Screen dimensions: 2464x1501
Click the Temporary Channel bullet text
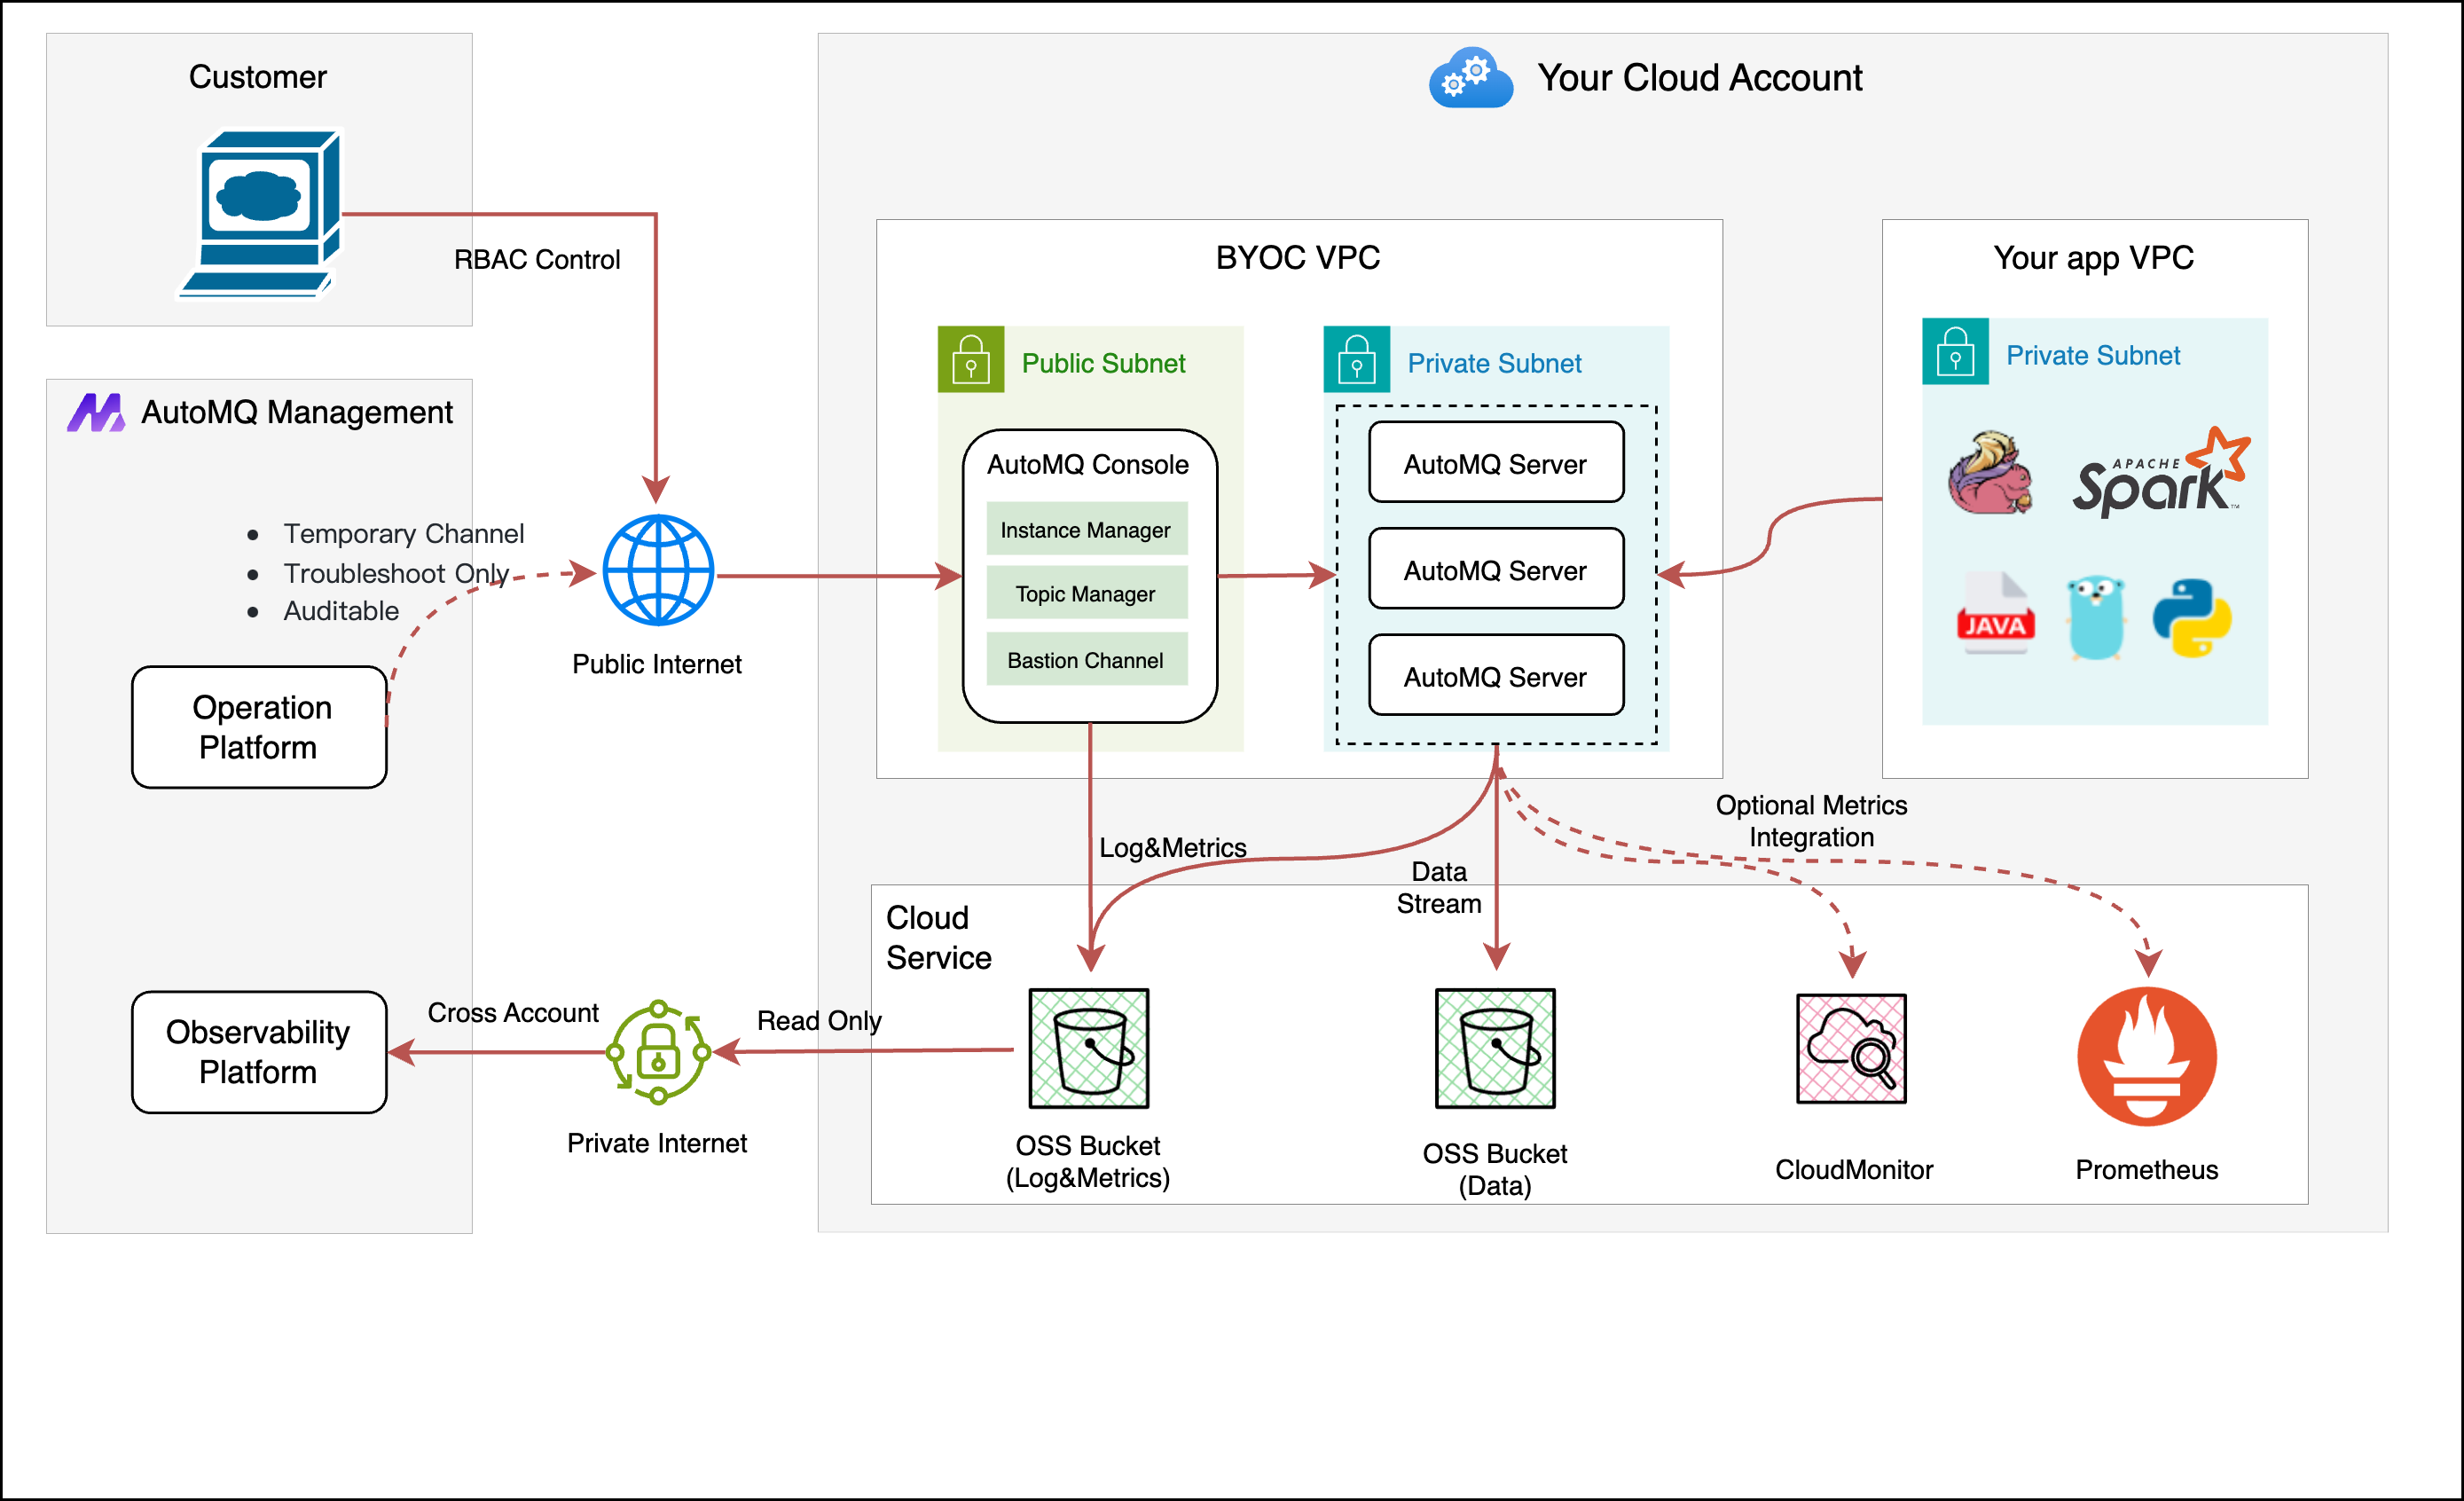[x=404, y=534]
